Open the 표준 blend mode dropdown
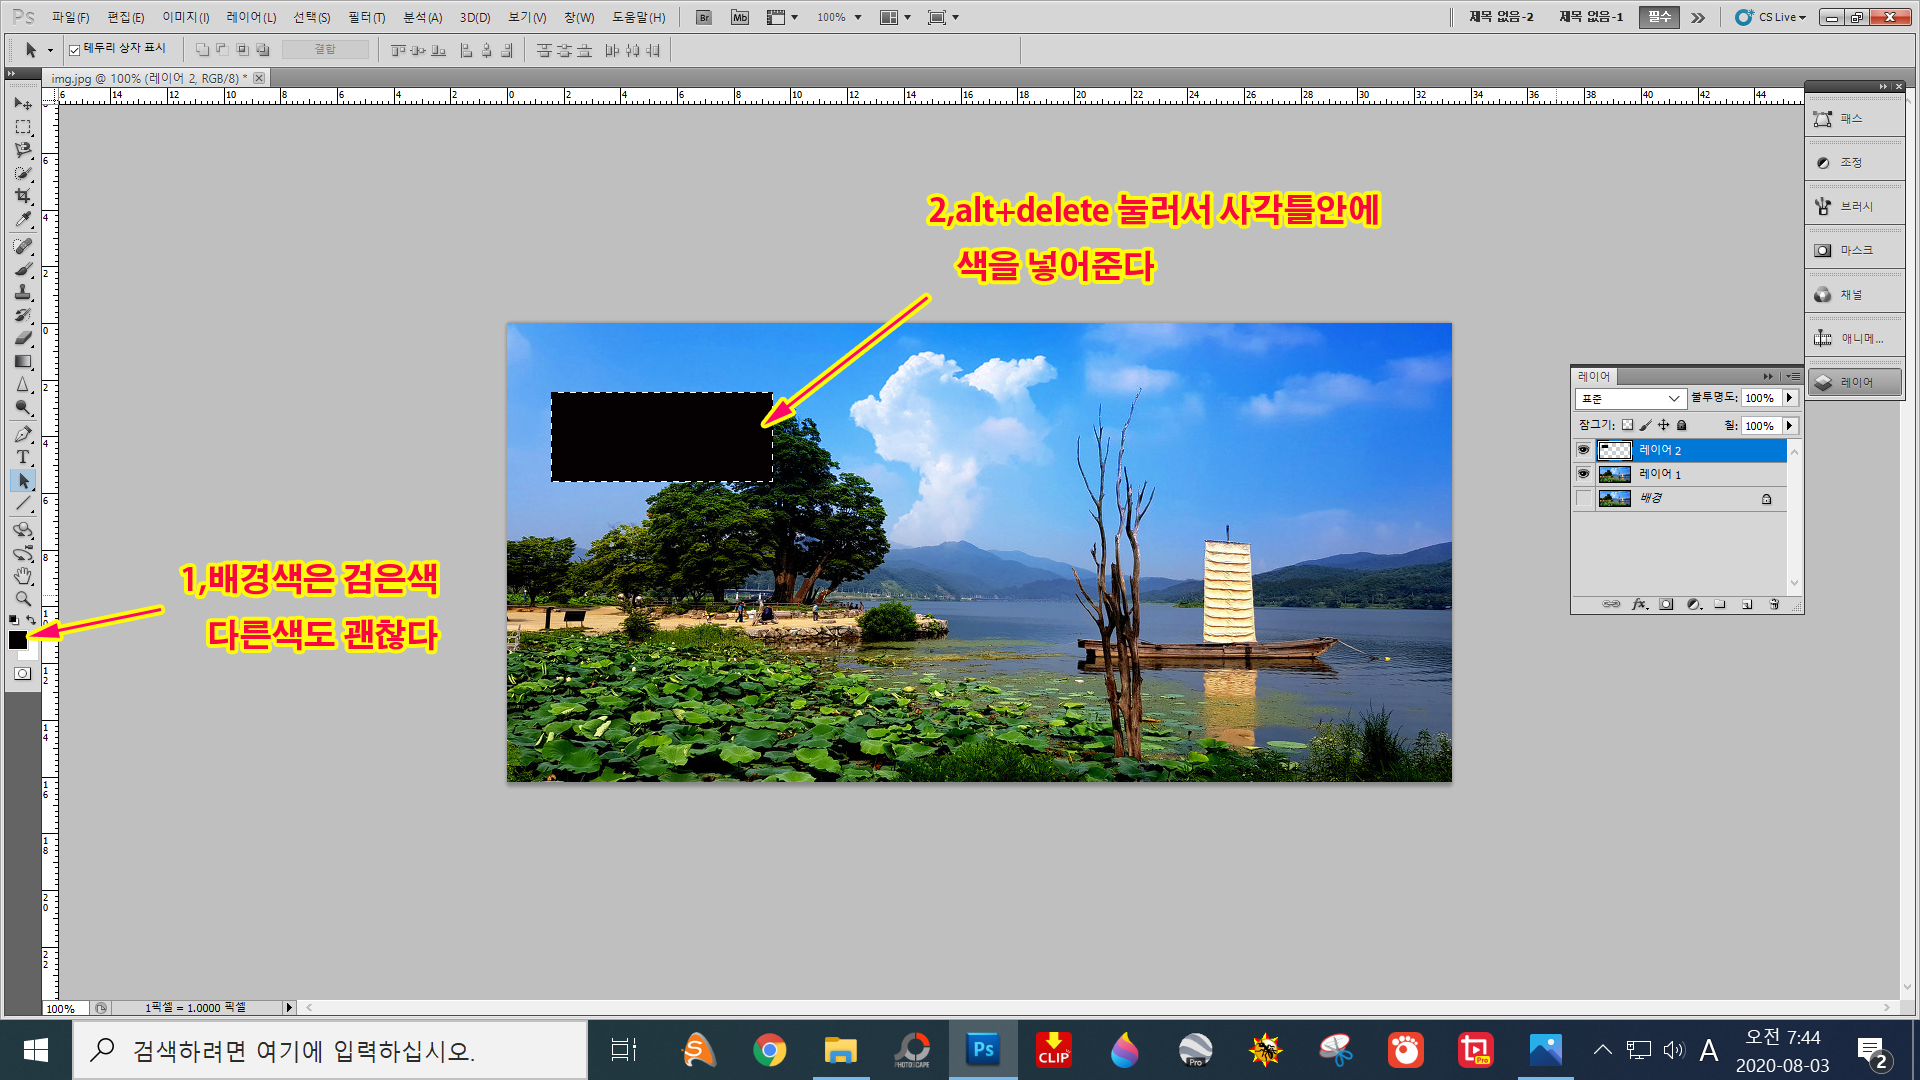 pos(1630,398)
